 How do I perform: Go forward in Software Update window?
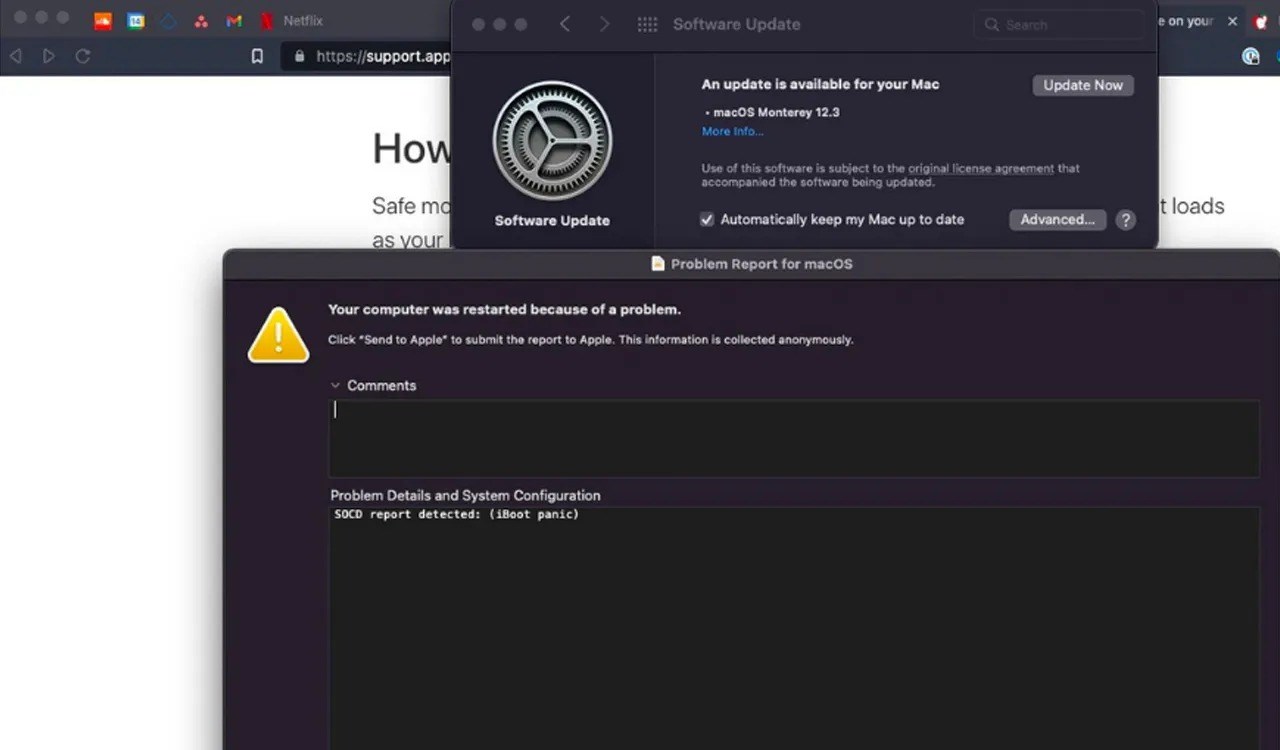[x=604, y=24]
